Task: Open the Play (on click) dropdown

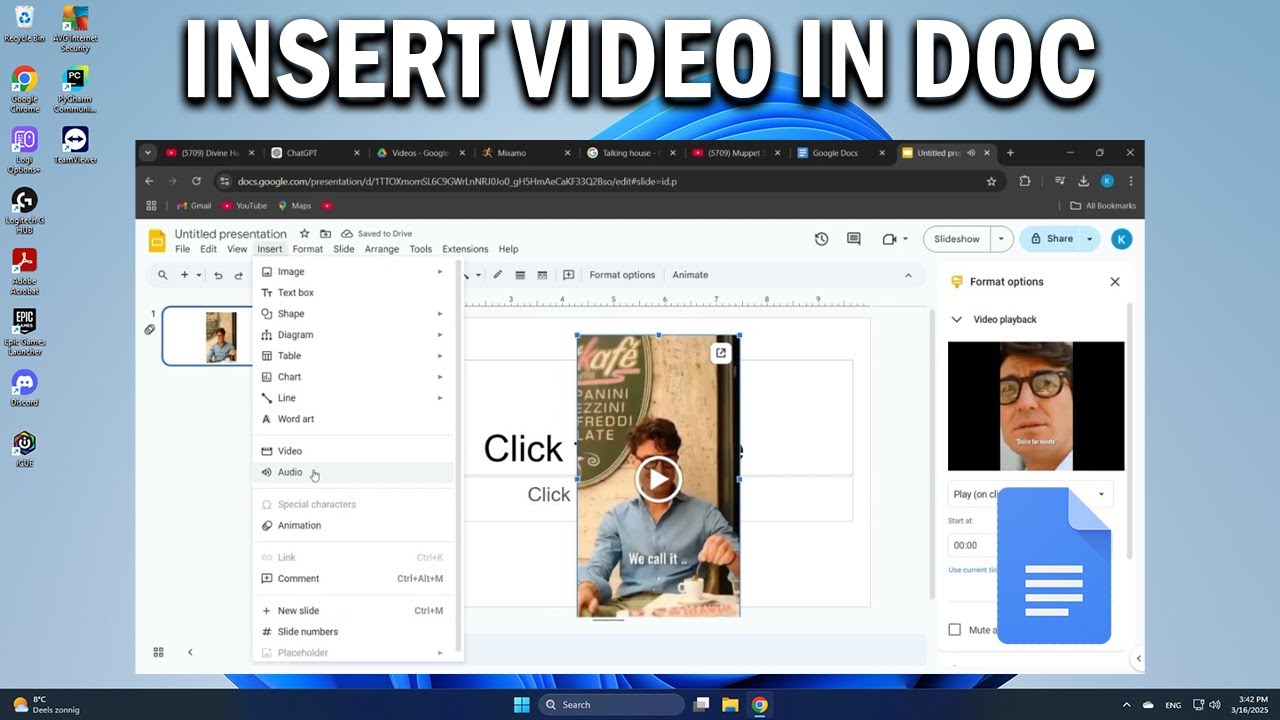Action: [x=1030, y=494]
